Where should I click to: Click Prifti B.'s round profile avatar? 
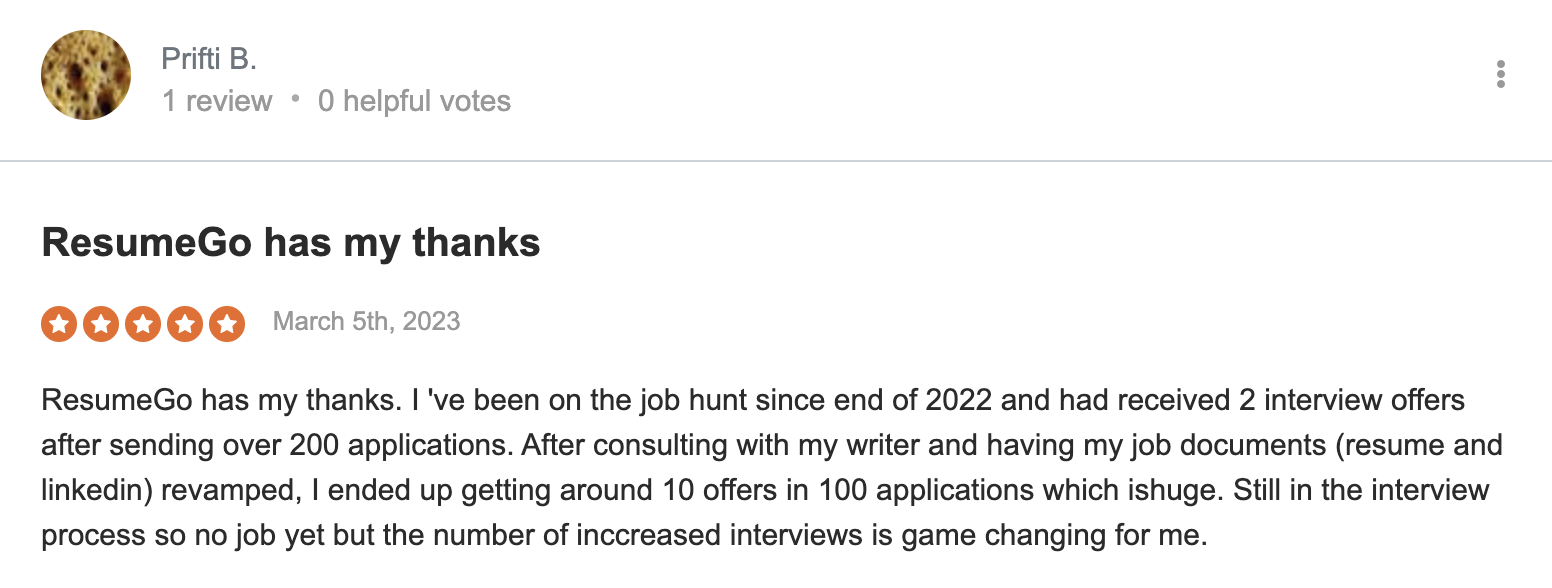coord(86,75)
